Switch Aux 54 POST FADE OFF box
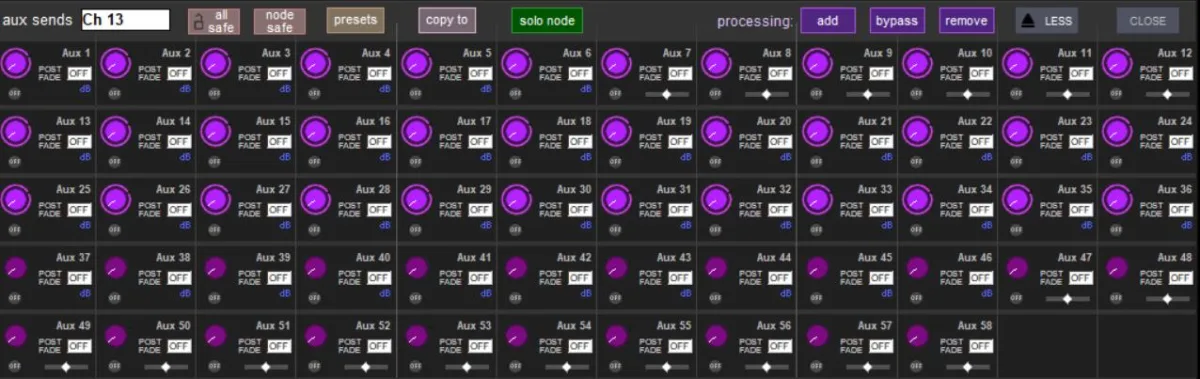The width and height of the screenshot is (1200, 379). (x=580, y=346)
